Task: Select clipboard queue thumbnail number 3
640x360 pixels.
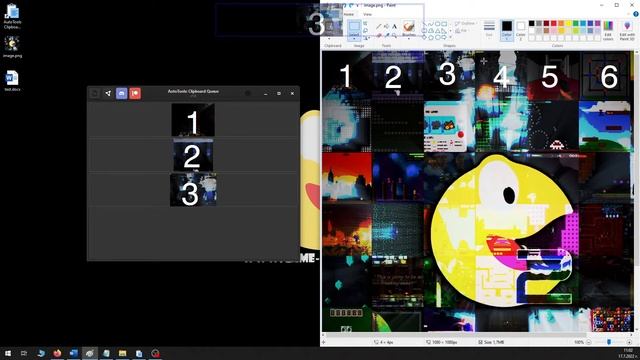Action: coord(193,190)
